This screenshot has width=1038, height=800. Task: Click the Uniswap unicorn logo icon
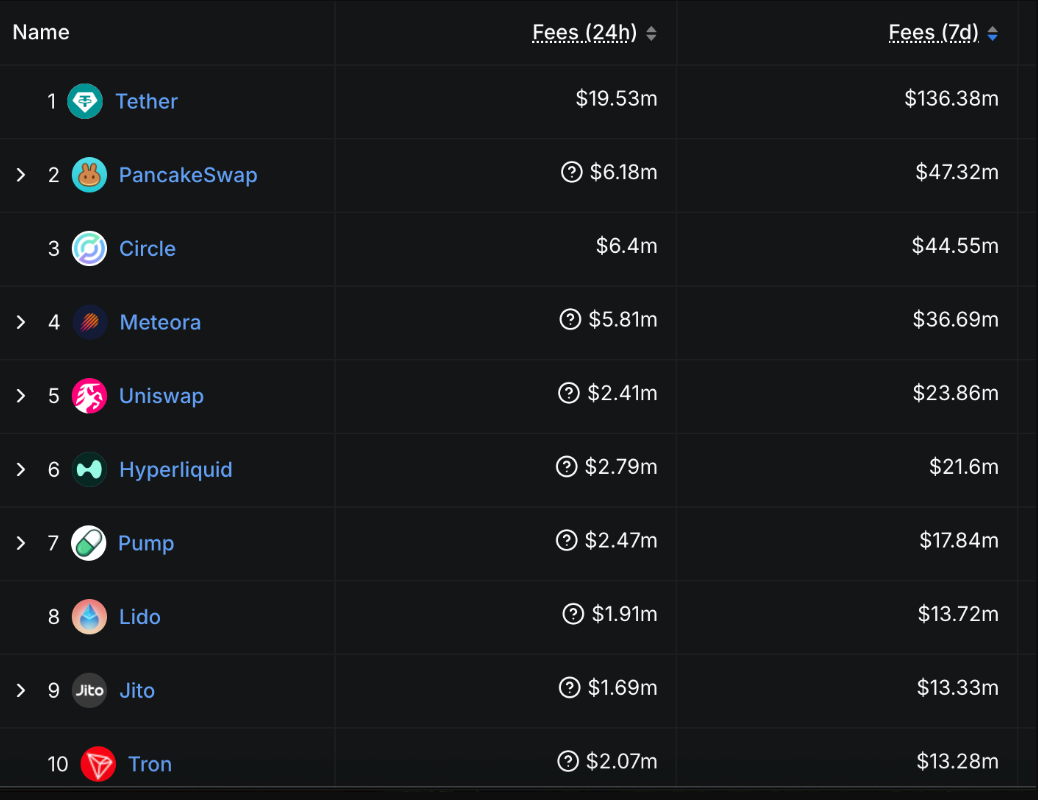[x=89, y=396]
